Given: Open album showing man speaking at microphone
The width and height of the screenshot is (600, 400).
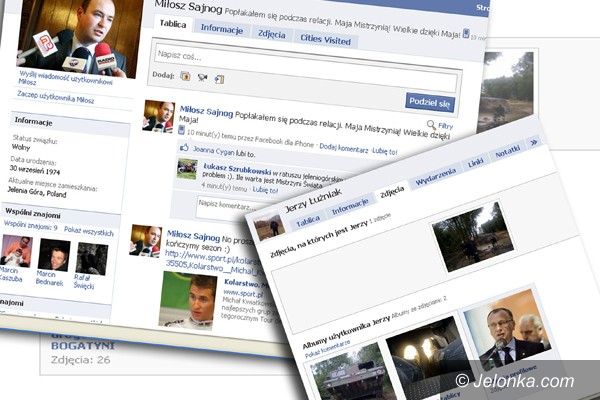Looking at the screenshot, I should (x=507, y=329).
